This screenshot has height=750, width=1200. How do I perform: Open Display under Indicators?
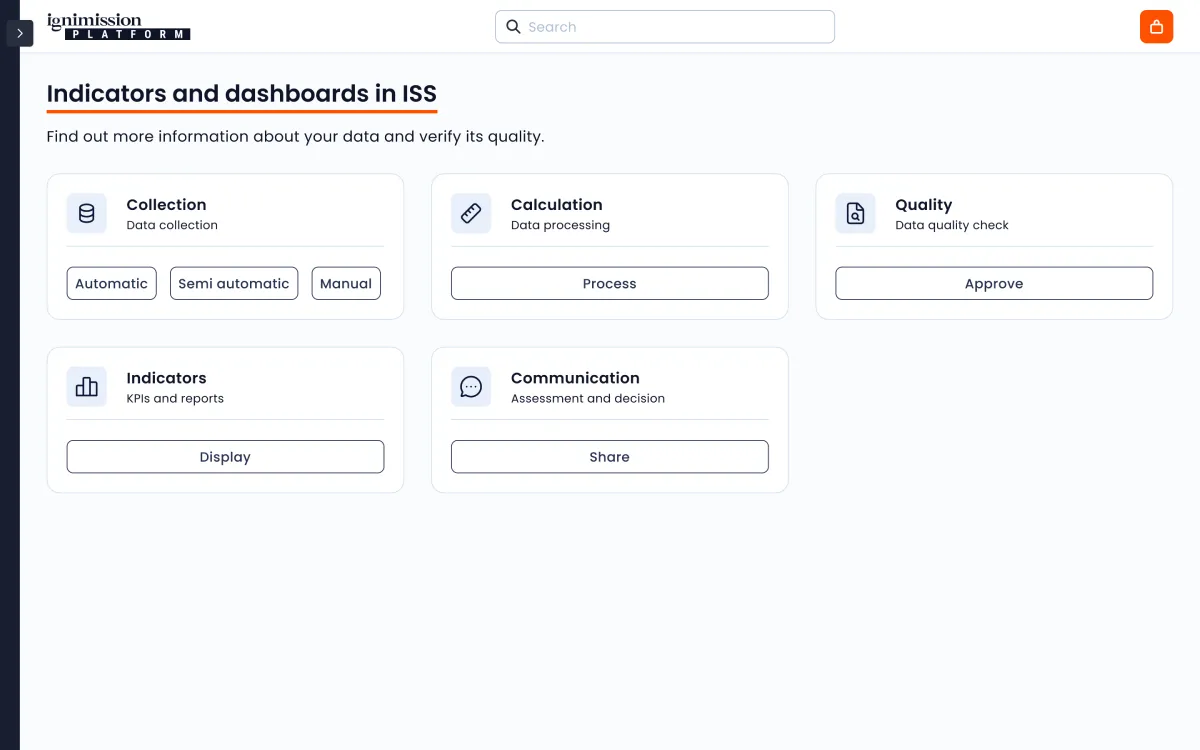click(225, 457)
